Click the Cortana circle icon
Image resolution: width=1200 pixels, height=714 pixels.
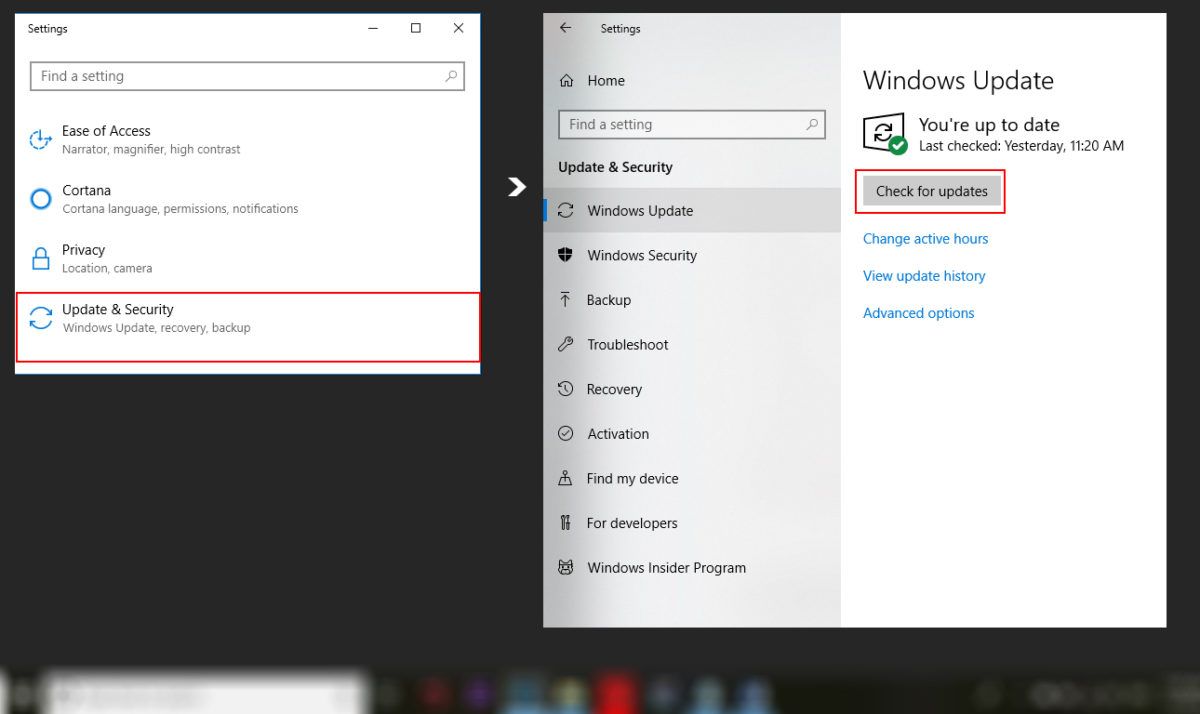click(x=40, y=199)
